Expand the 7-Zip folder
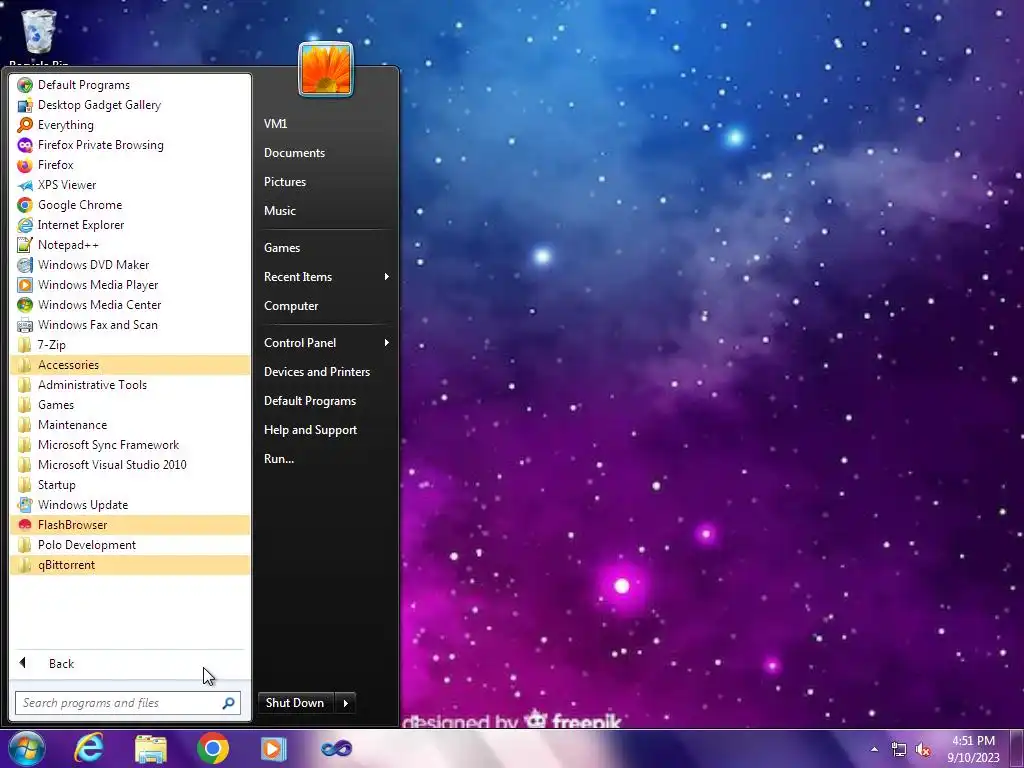Image resolution: width=1024 pixels, height=768 pixels. coord(130,345)
